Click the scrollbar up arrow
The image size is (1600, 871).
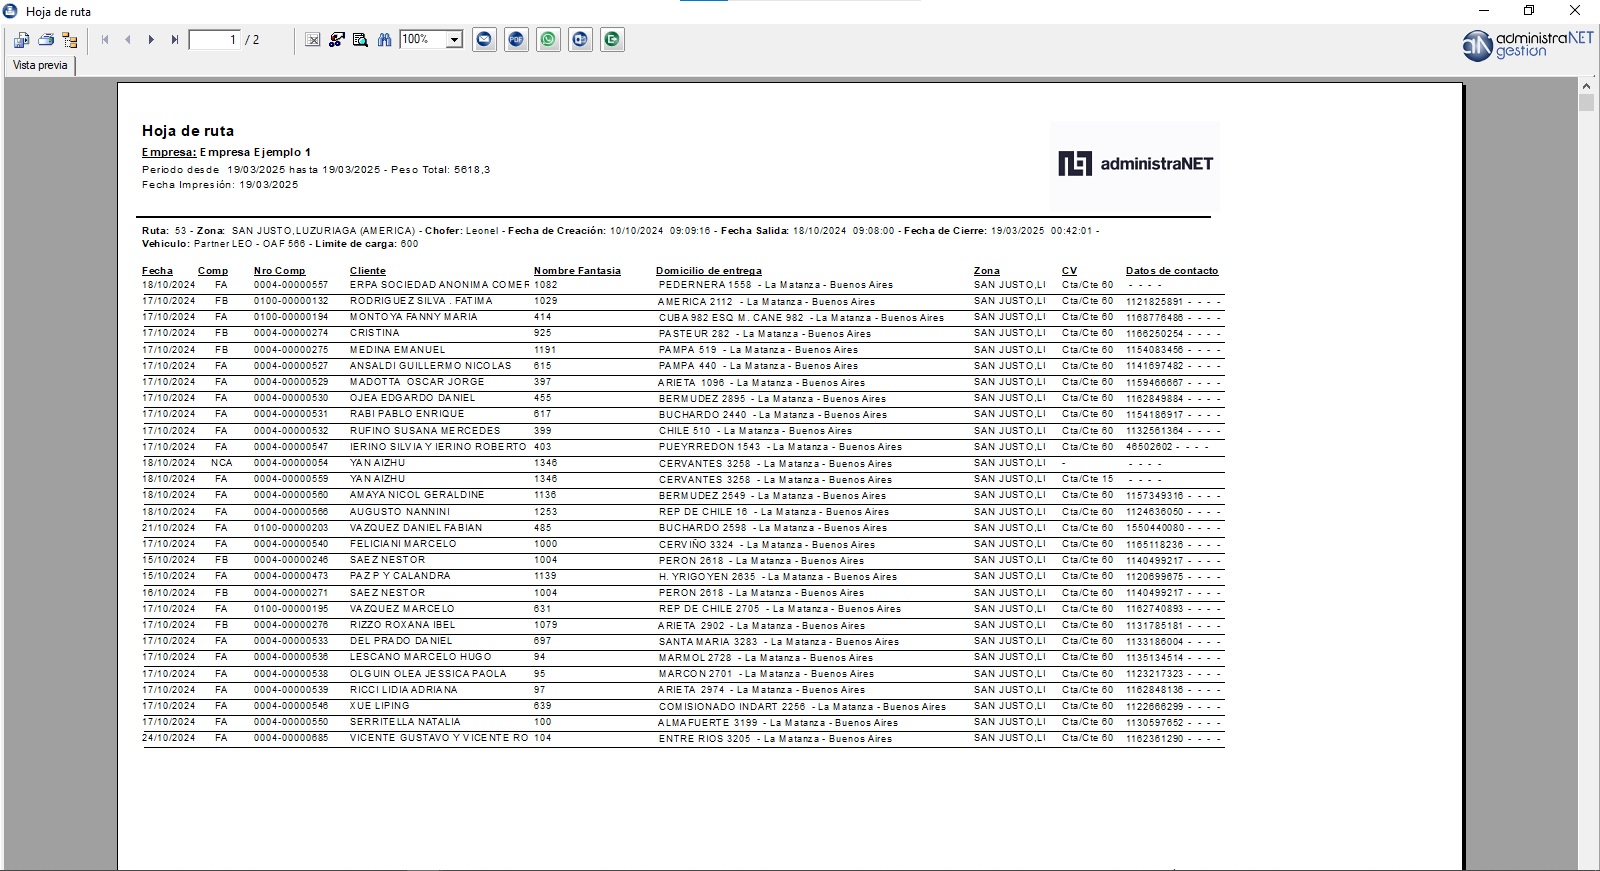(x=1587, y=87)
